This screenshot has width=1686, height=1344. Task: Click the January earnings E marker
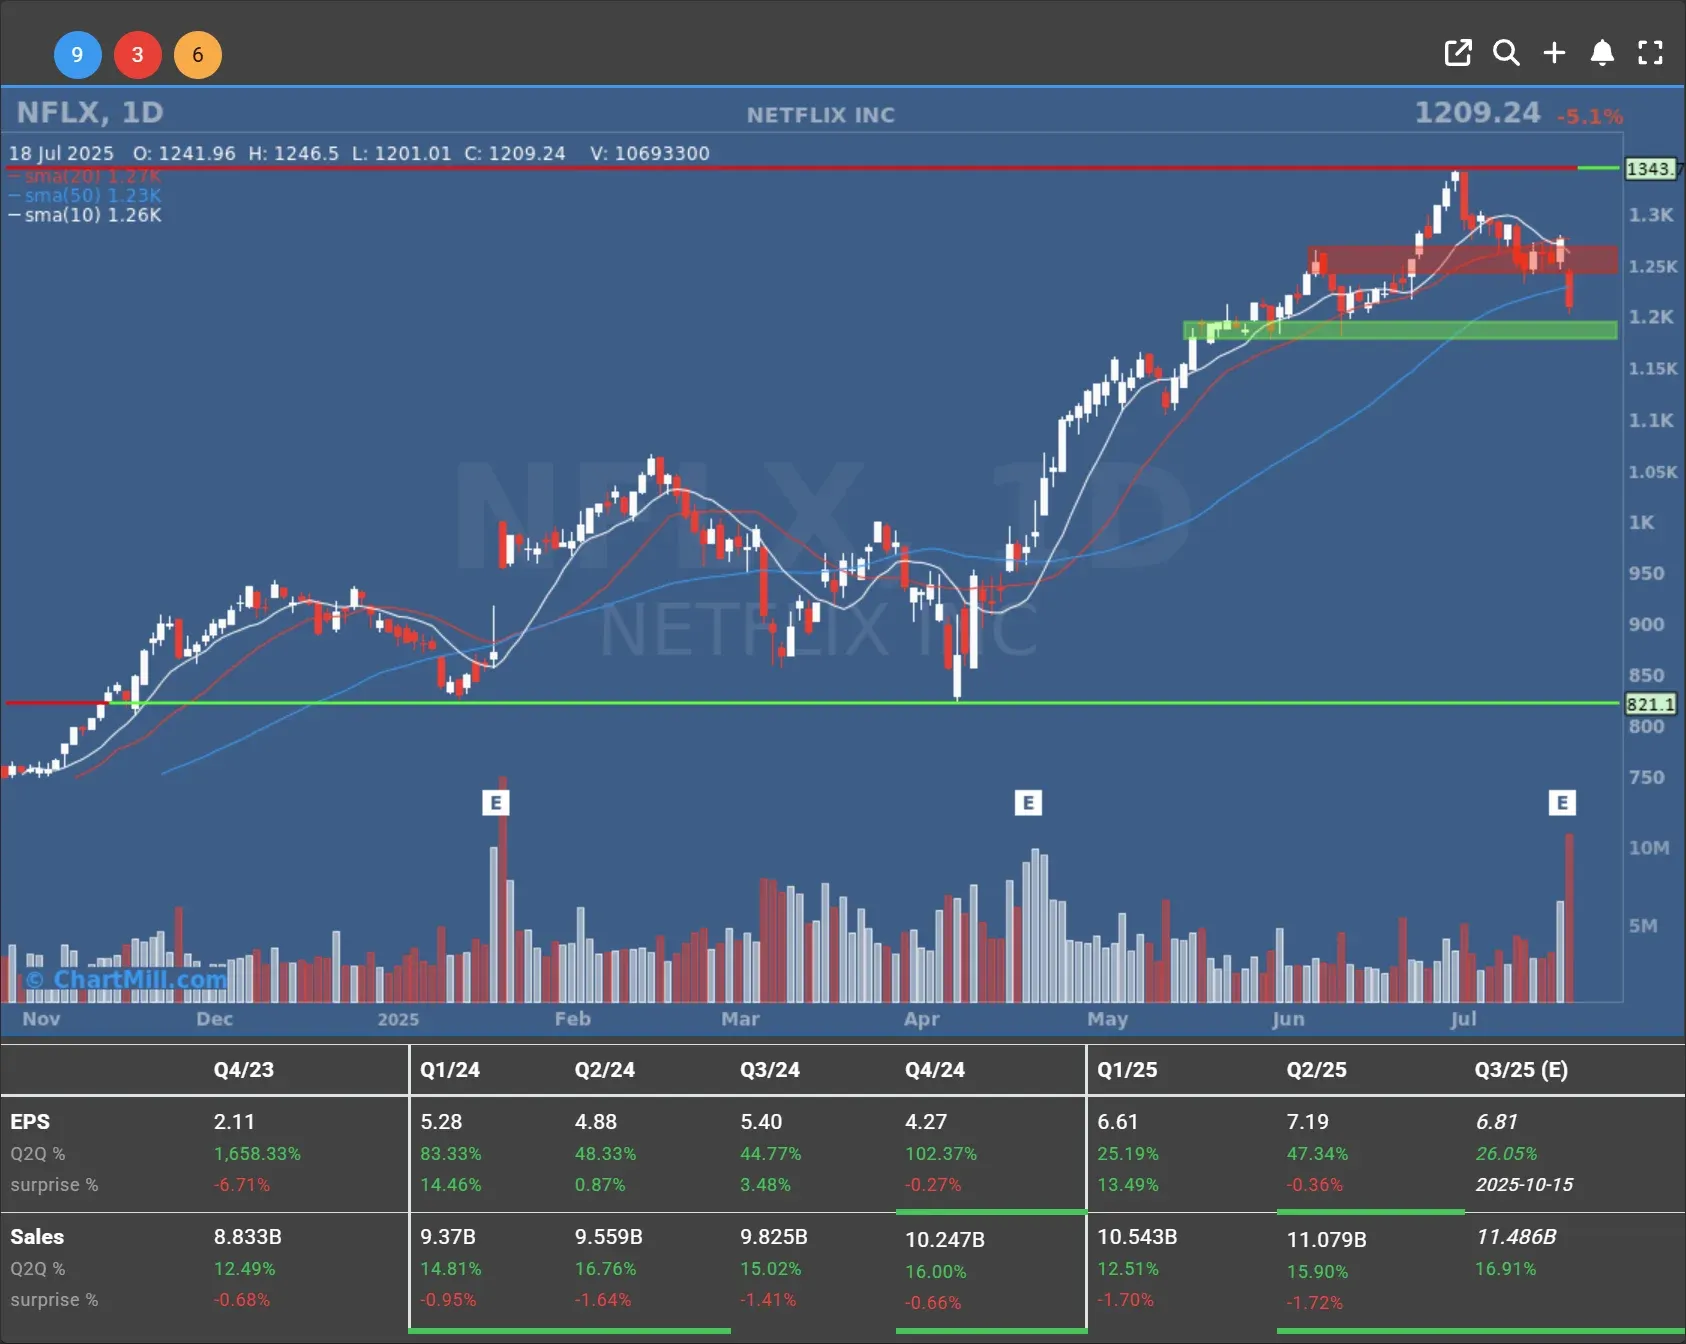[x=496, y=802]
